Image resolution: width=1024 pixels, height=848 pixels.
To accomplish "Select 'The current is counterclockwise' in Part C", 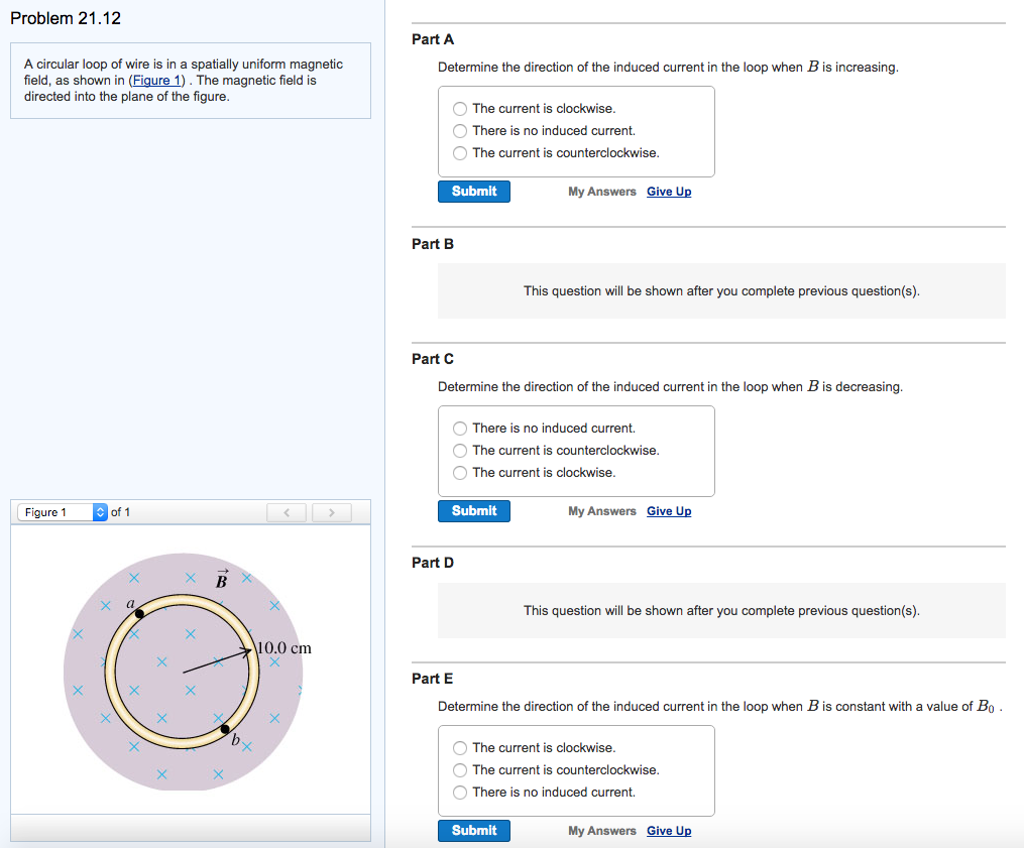I will tap(460, 450).
